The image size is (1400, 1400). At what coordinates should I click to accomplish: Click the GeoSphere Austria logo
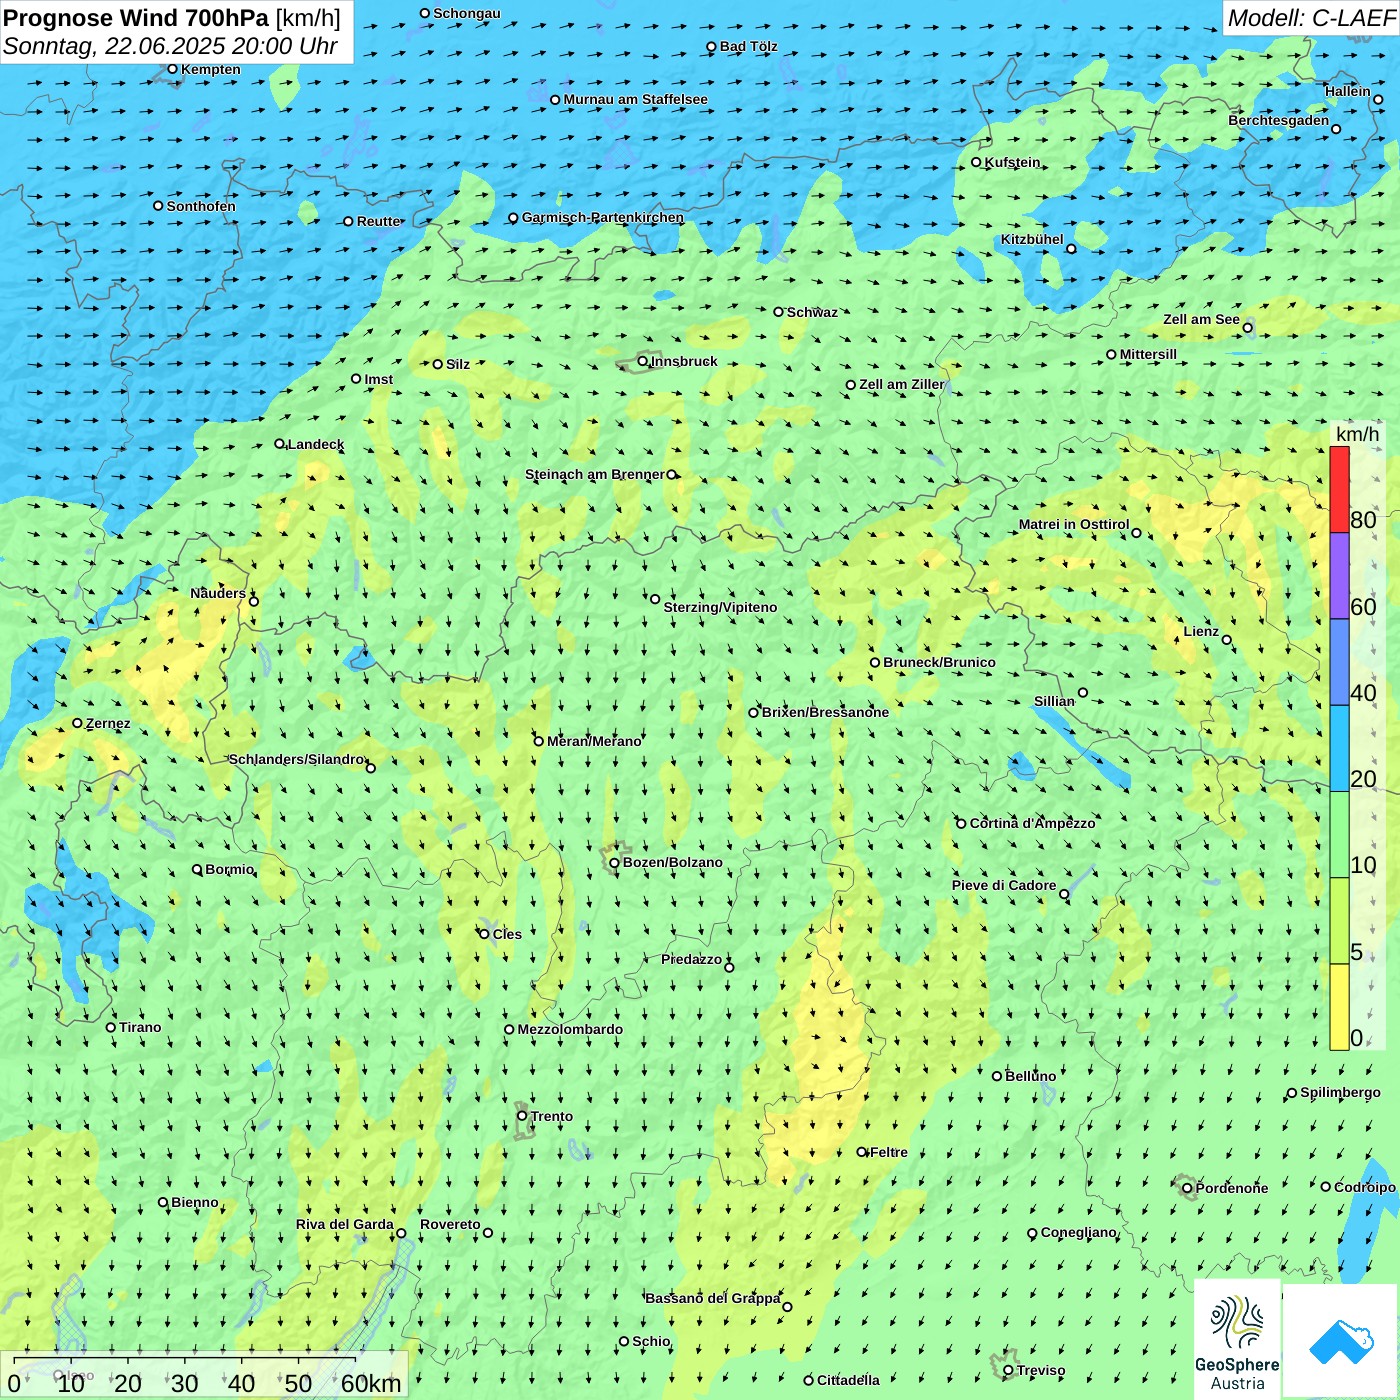pos(1237,1340)
